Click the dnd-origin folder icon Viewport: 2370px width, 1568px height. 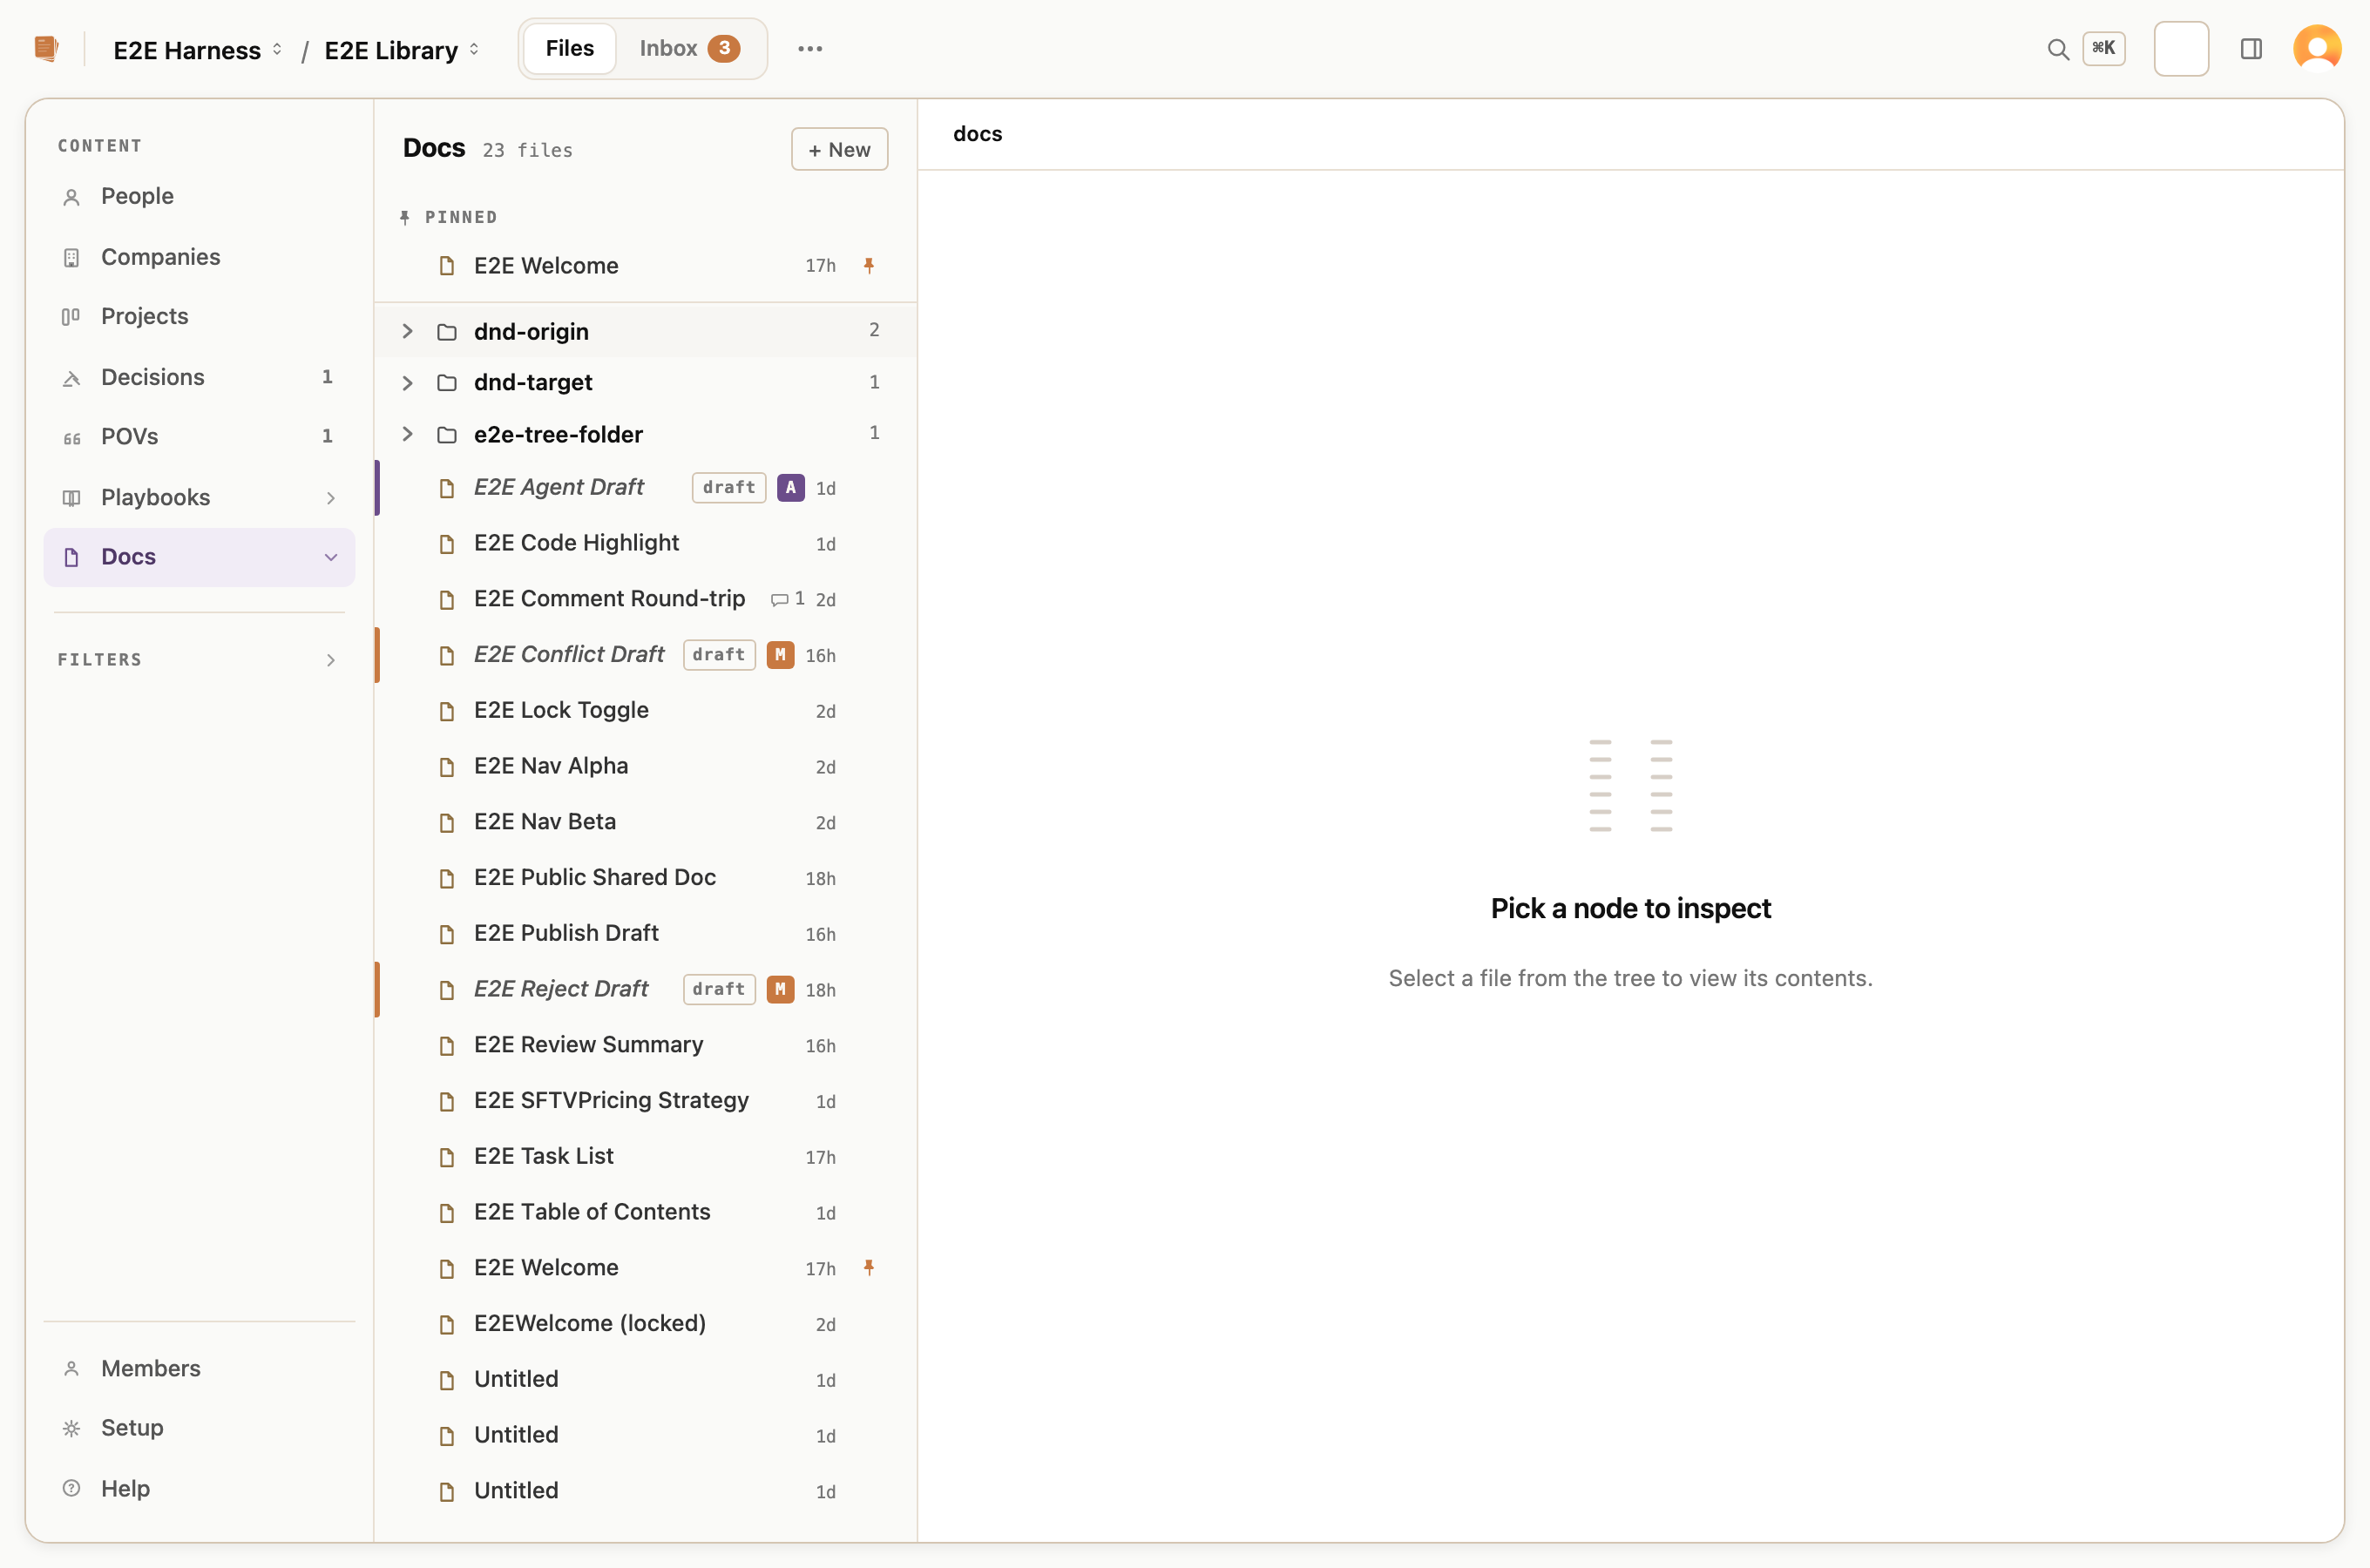coord(447,332)
